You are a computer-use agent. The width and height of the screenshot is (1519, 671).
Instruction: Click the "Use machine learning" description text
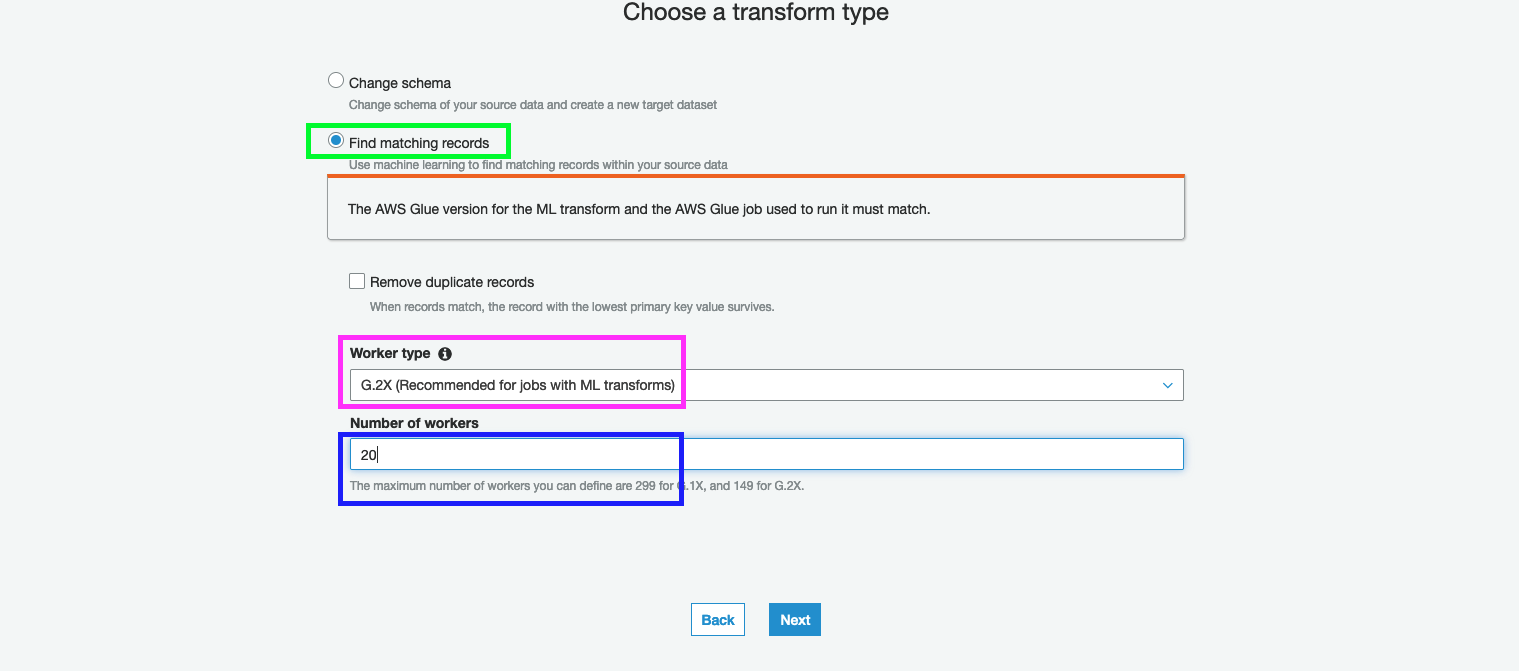click(538, 164)
